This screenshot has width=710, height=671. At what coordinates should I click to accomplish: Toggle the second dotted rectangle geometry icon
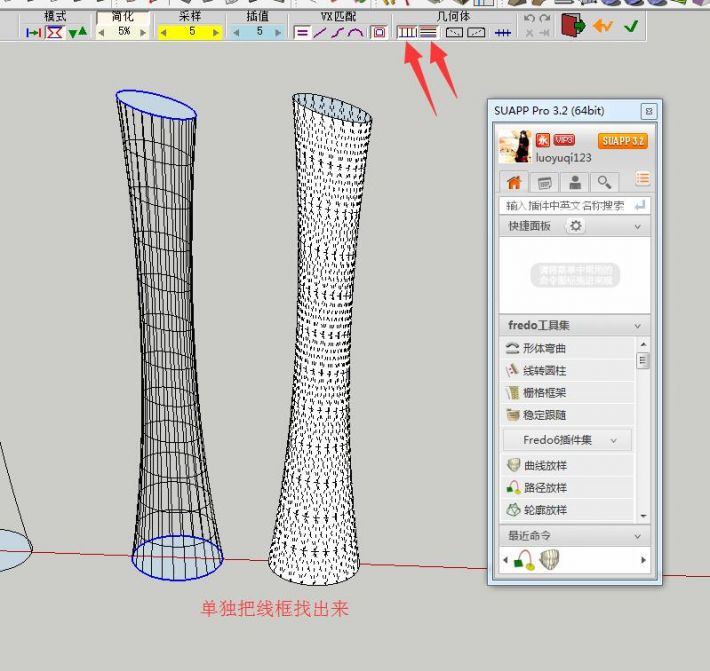pyautogui.click(x=476, y=33)
